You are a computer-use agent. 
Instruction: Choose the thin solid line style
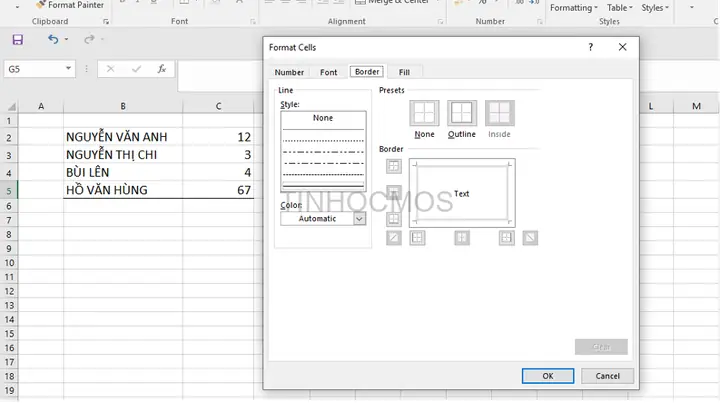[x=323, y=130]
